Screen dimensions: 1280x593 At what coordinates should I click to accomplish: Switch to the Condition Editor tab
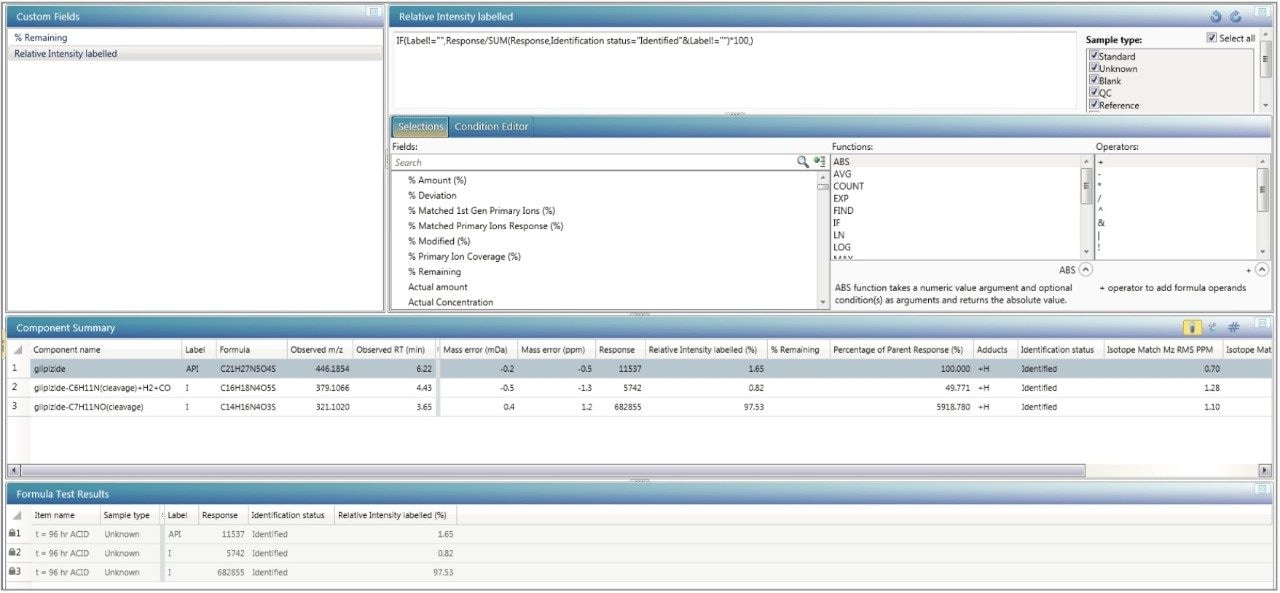[x=490, y=126]
